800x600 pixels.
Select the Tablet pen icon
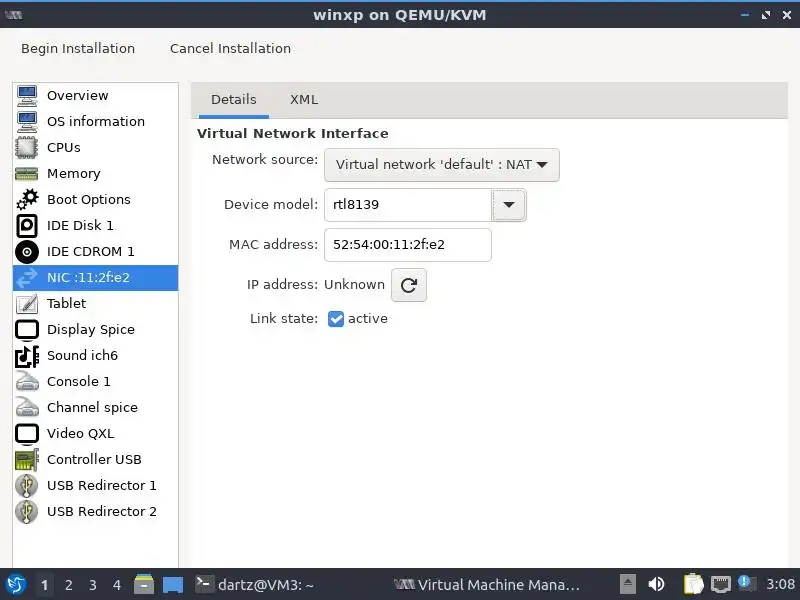(x=27, y=304)
